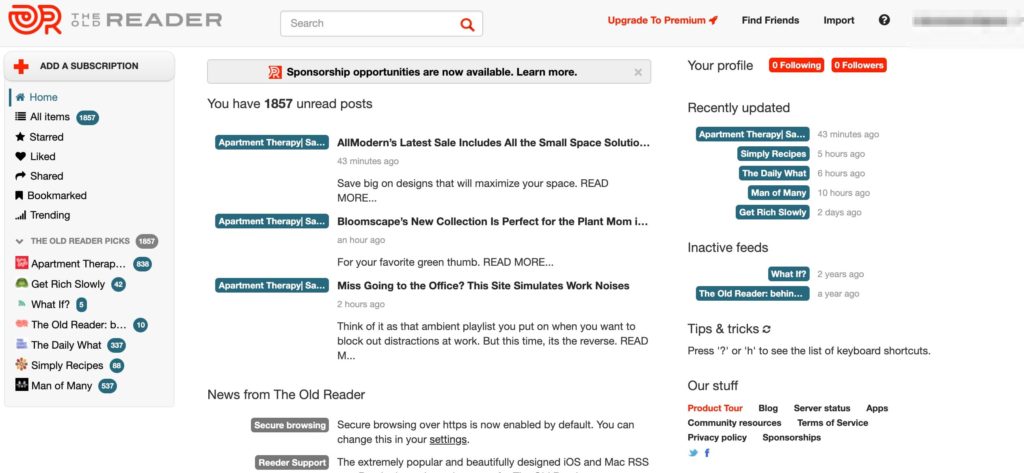Click the 0 Following badge
The height and width of the screenshot is (473, 1024).
(796, 66)
